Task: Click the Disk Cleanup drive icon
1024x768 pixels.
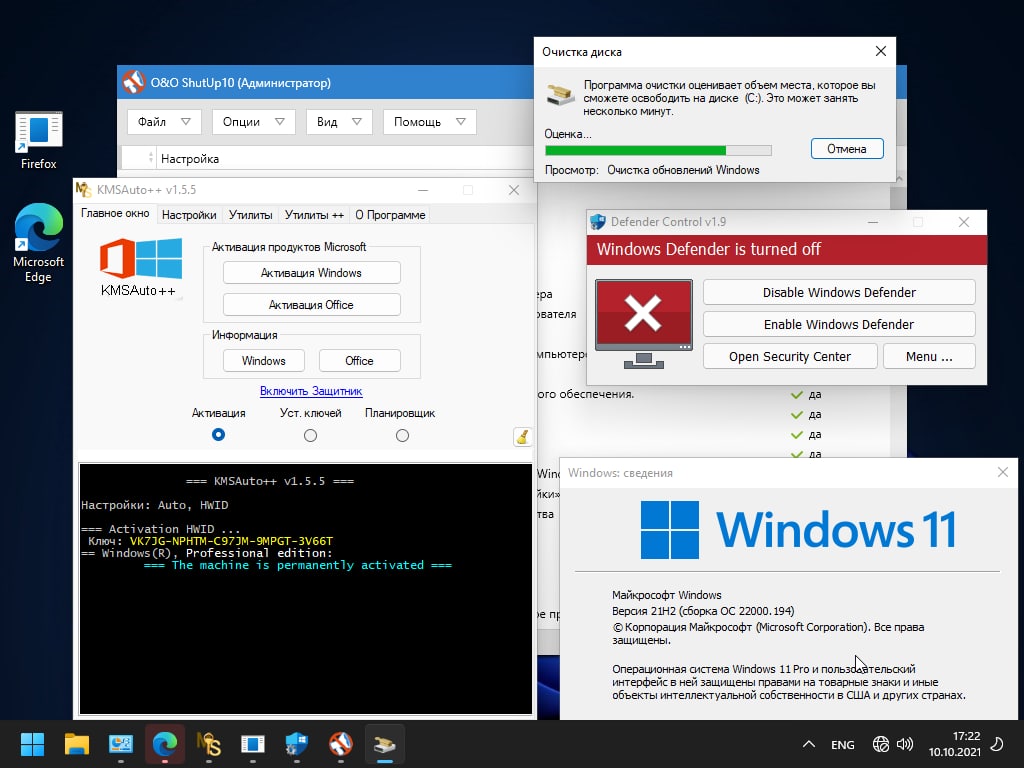Action: 560,95
